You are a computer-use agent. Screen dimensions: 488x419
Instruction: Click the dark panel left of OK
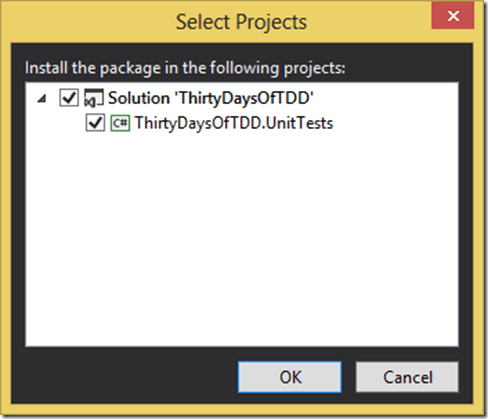(127, 377)
